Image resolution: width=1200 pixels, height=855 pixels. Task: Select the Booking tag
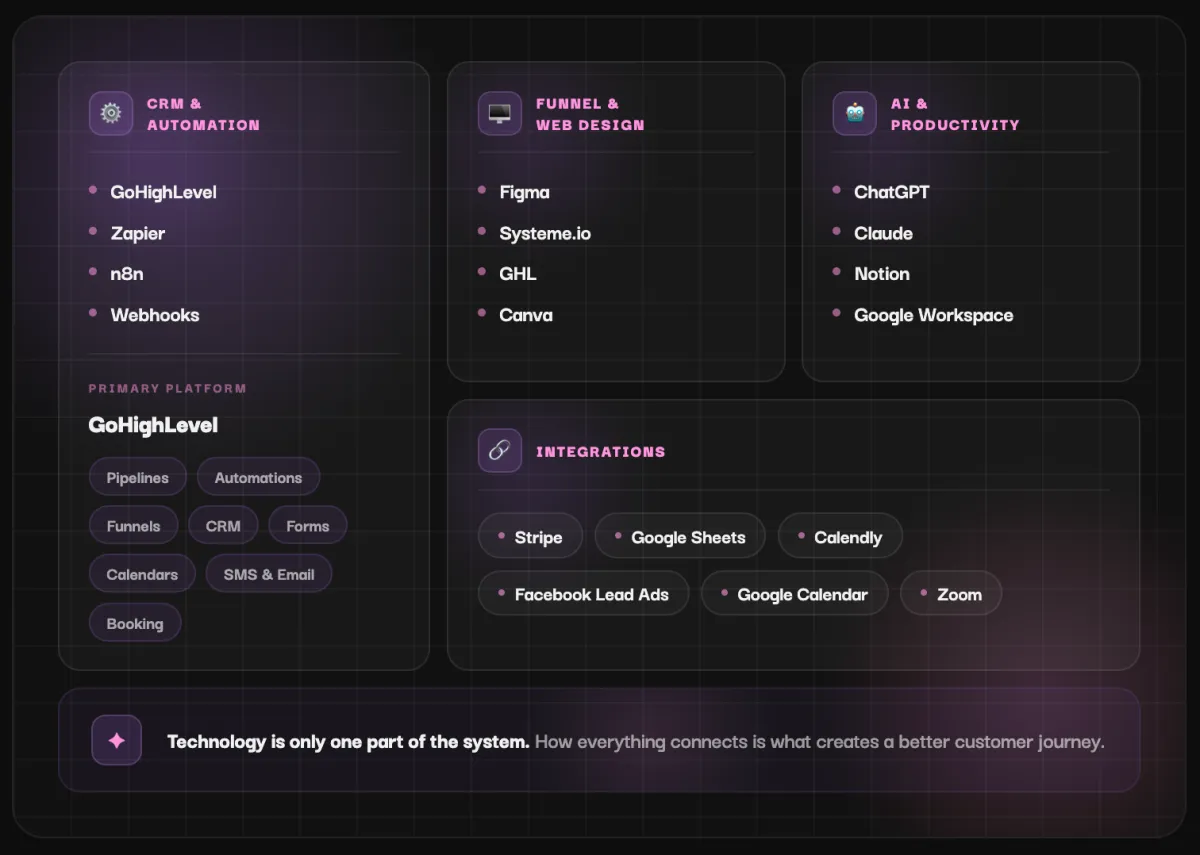click(x=135, y=623)
